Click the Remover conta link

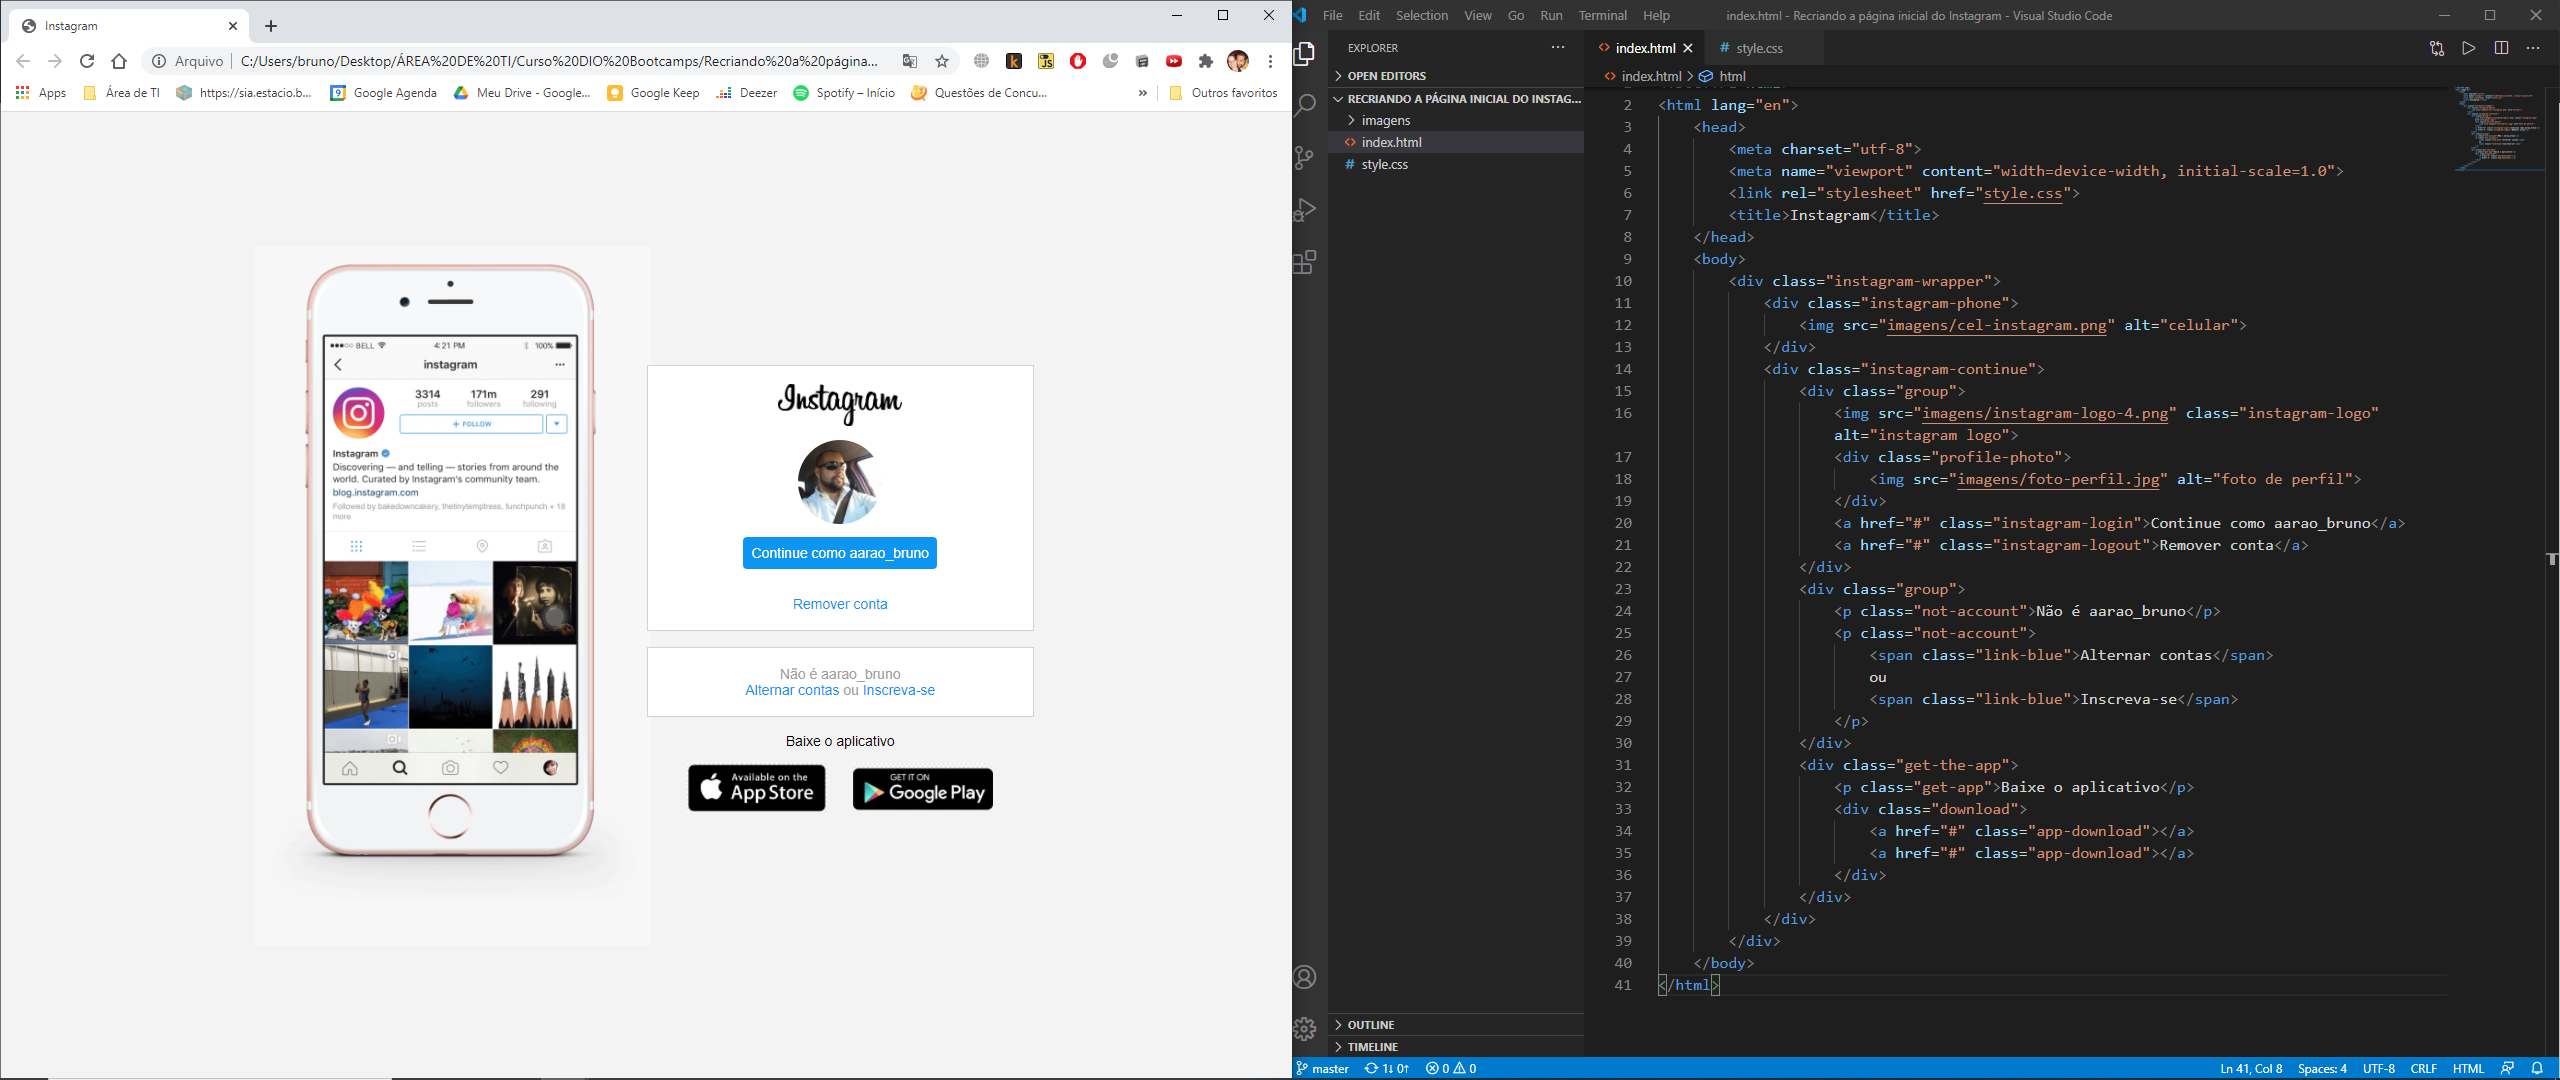pos(839,603)
